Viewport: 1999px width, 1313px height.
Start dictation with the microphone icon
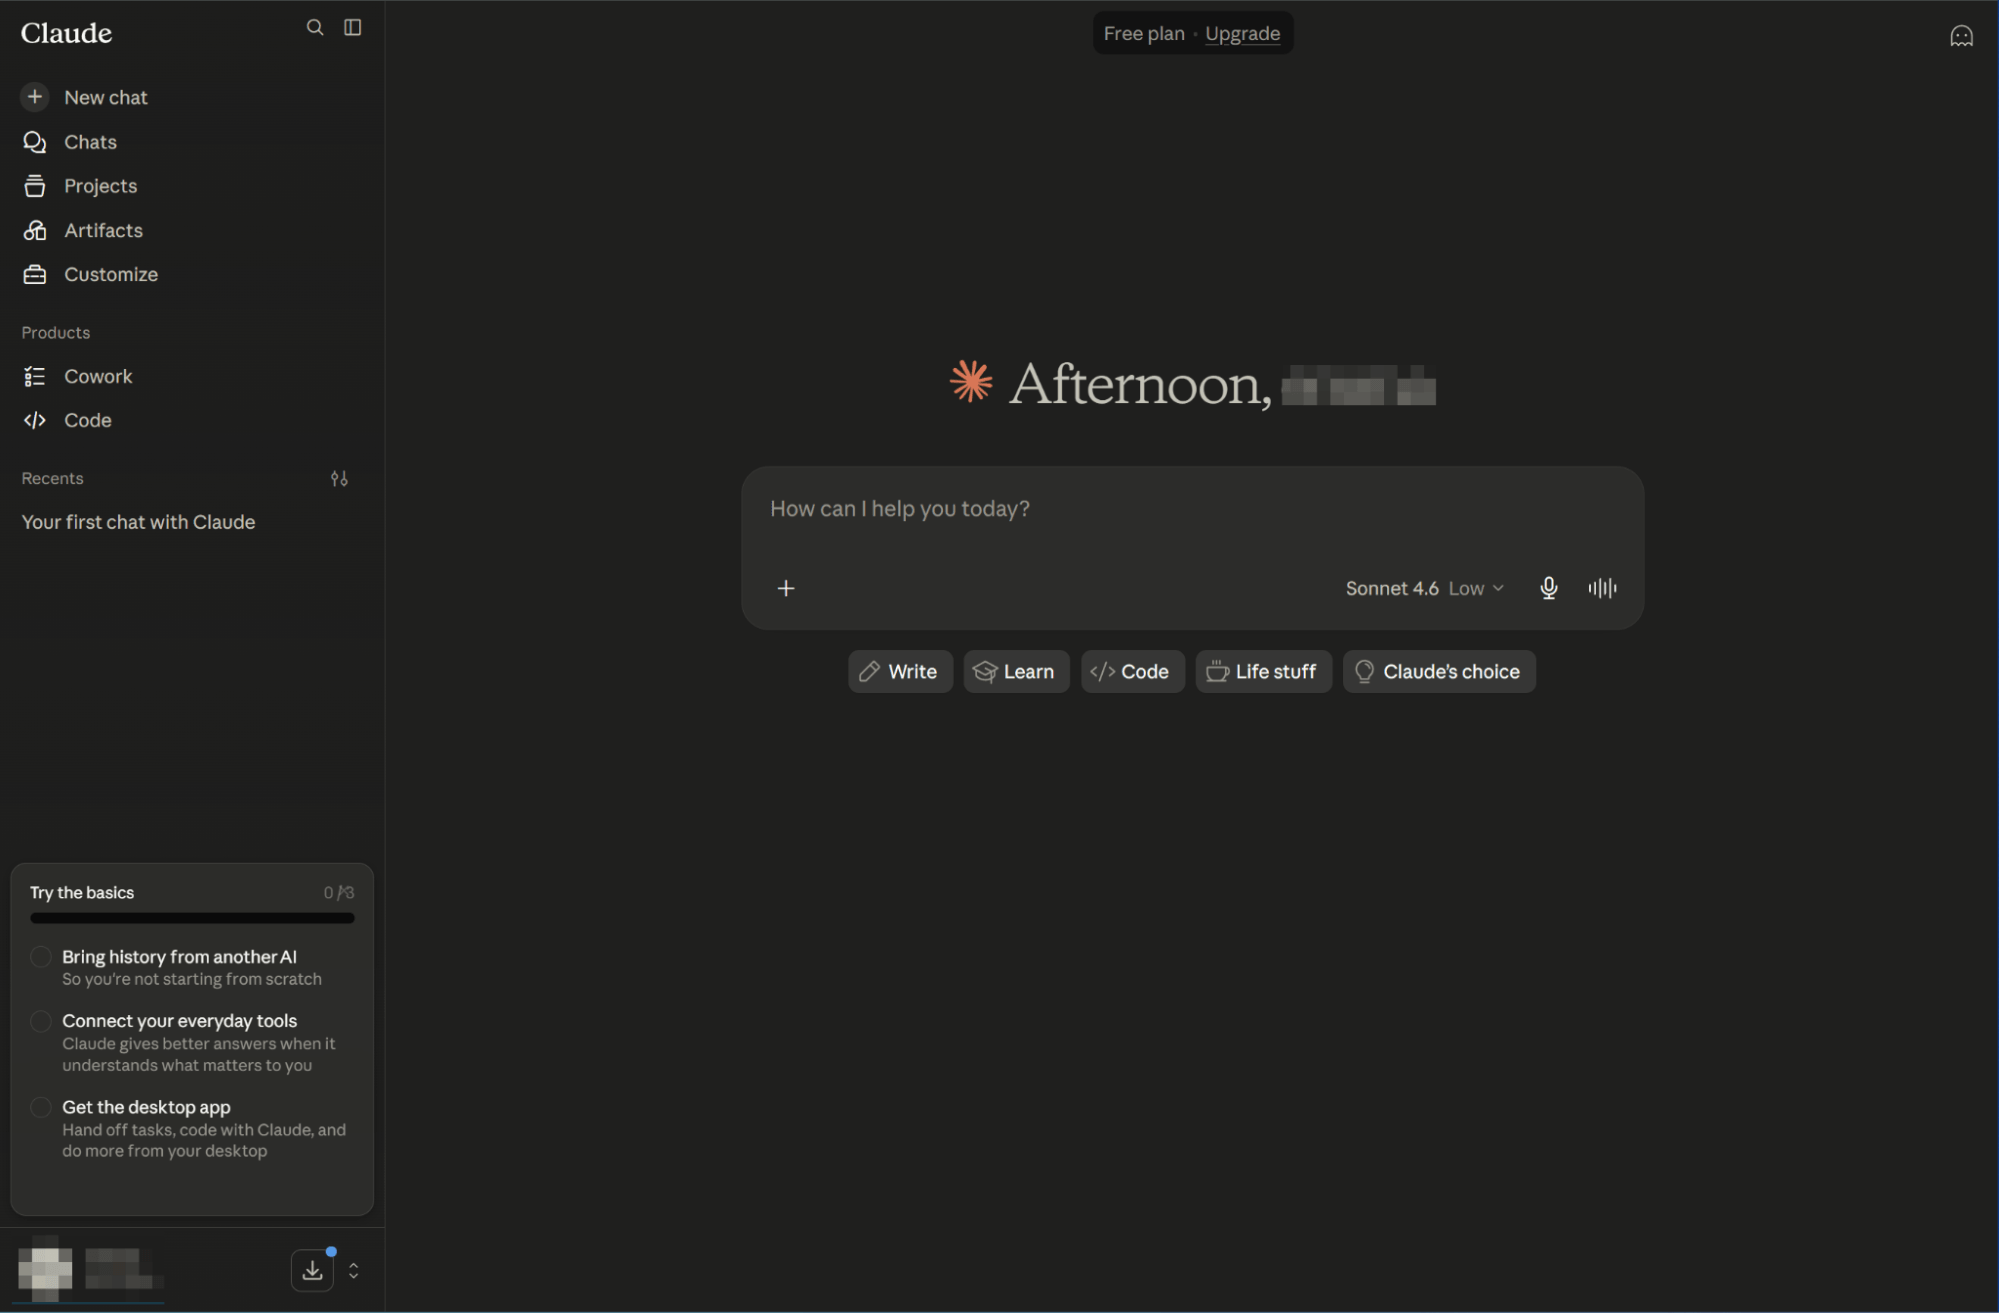click(x=1549, y=588)
